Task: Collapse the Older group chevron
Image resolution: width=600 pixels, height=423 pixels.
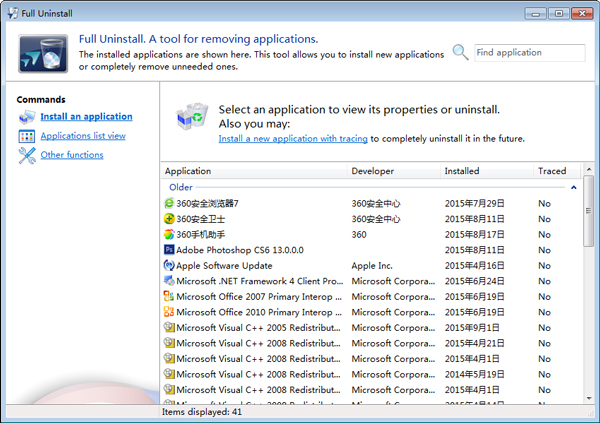Action: (x=574, y=187)
